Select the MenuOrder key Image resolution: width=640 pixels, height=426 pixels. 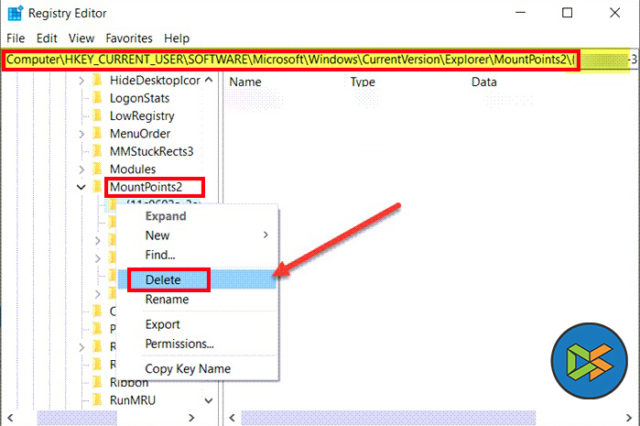(x=140, y=134)
